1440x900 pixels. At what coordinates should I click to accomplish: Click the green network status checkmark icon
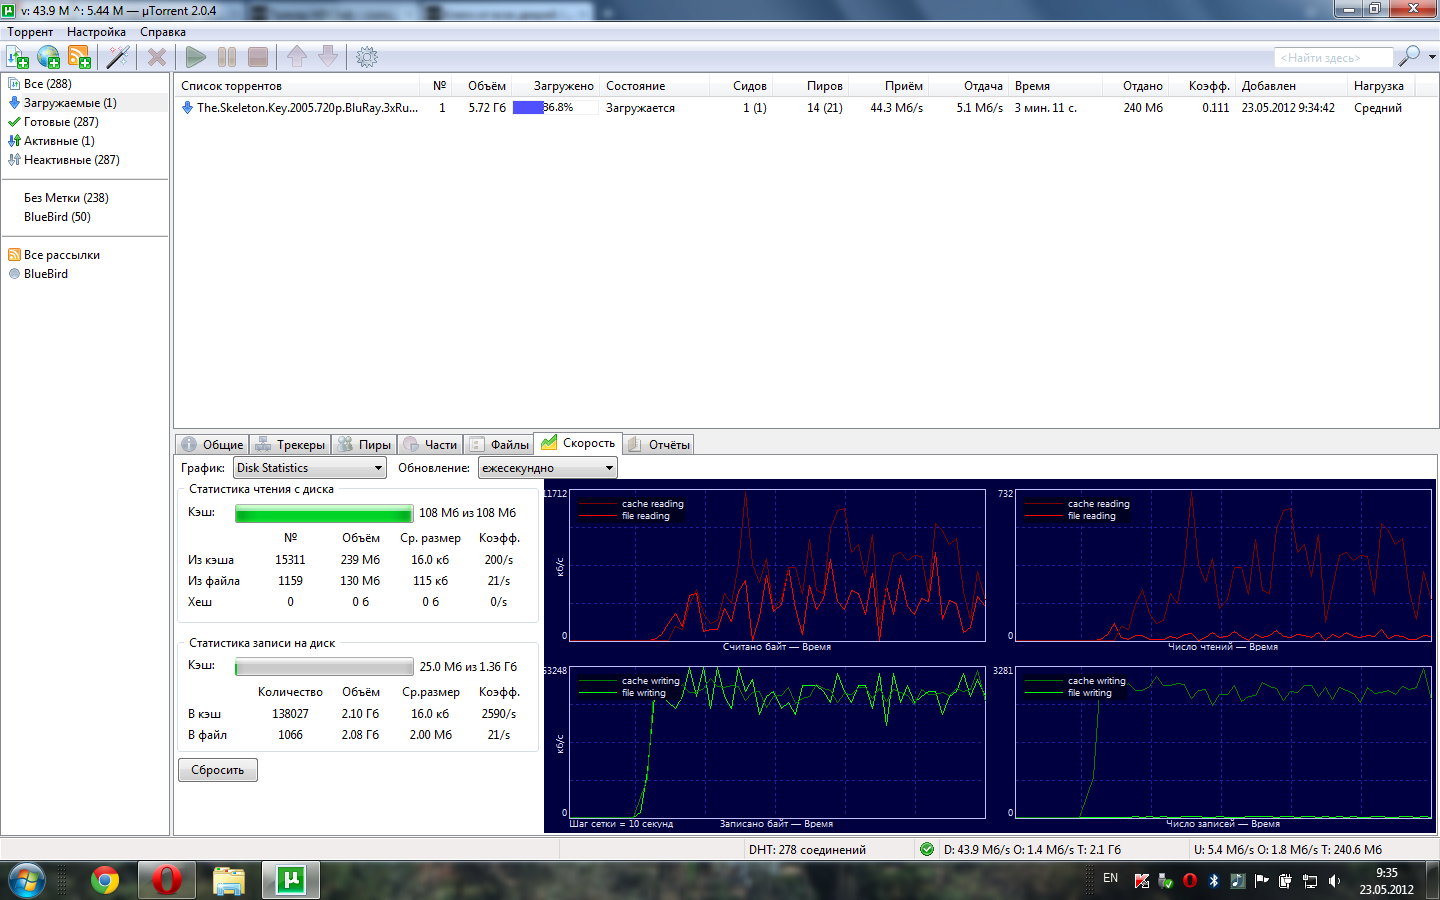[x=927, y=849]
